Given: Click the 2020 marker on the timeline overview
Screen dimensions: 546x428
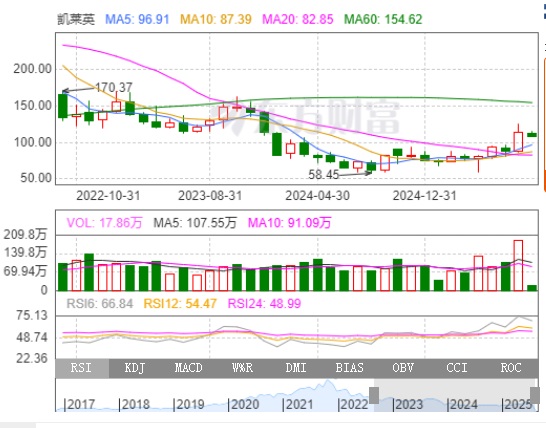Looking at the screenshot, I should point(243,404).
